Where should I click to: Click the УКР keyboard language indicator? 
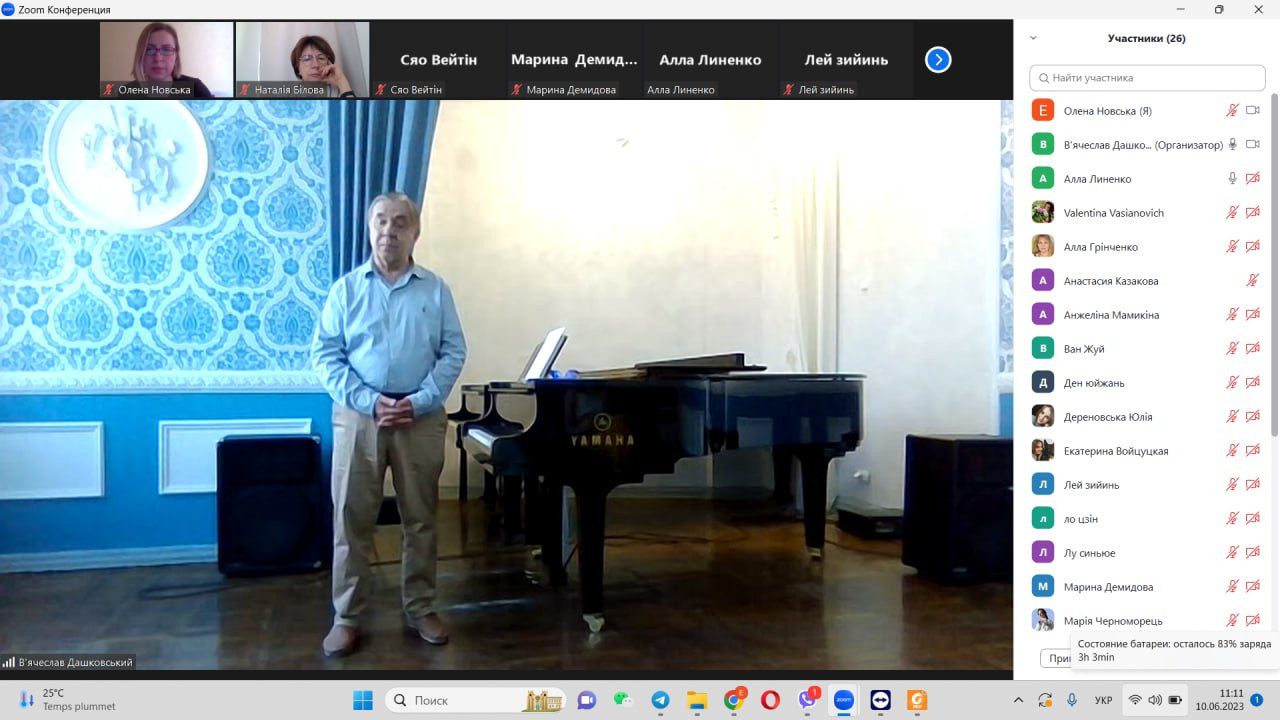coord(1104,700)
